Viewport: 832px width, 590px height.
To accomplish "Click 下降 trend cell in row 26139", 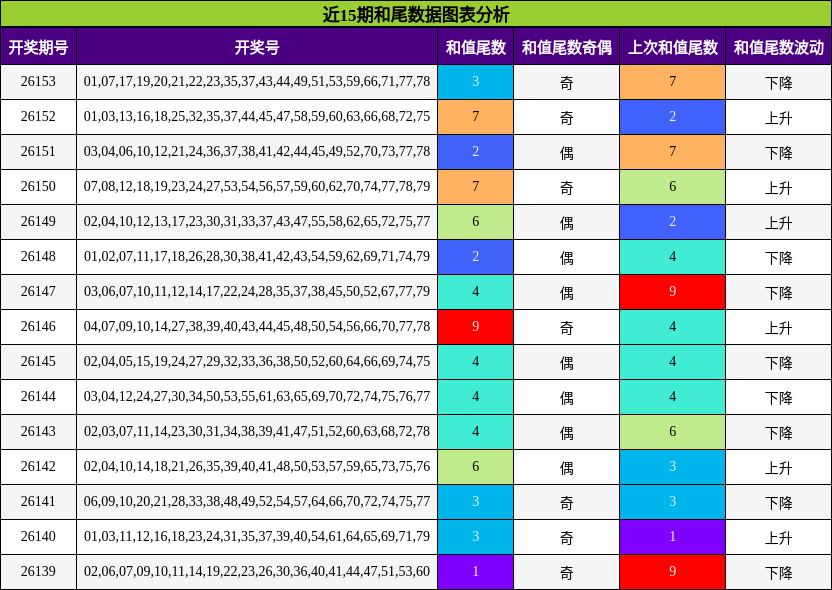I will click(x=778, y=572).
